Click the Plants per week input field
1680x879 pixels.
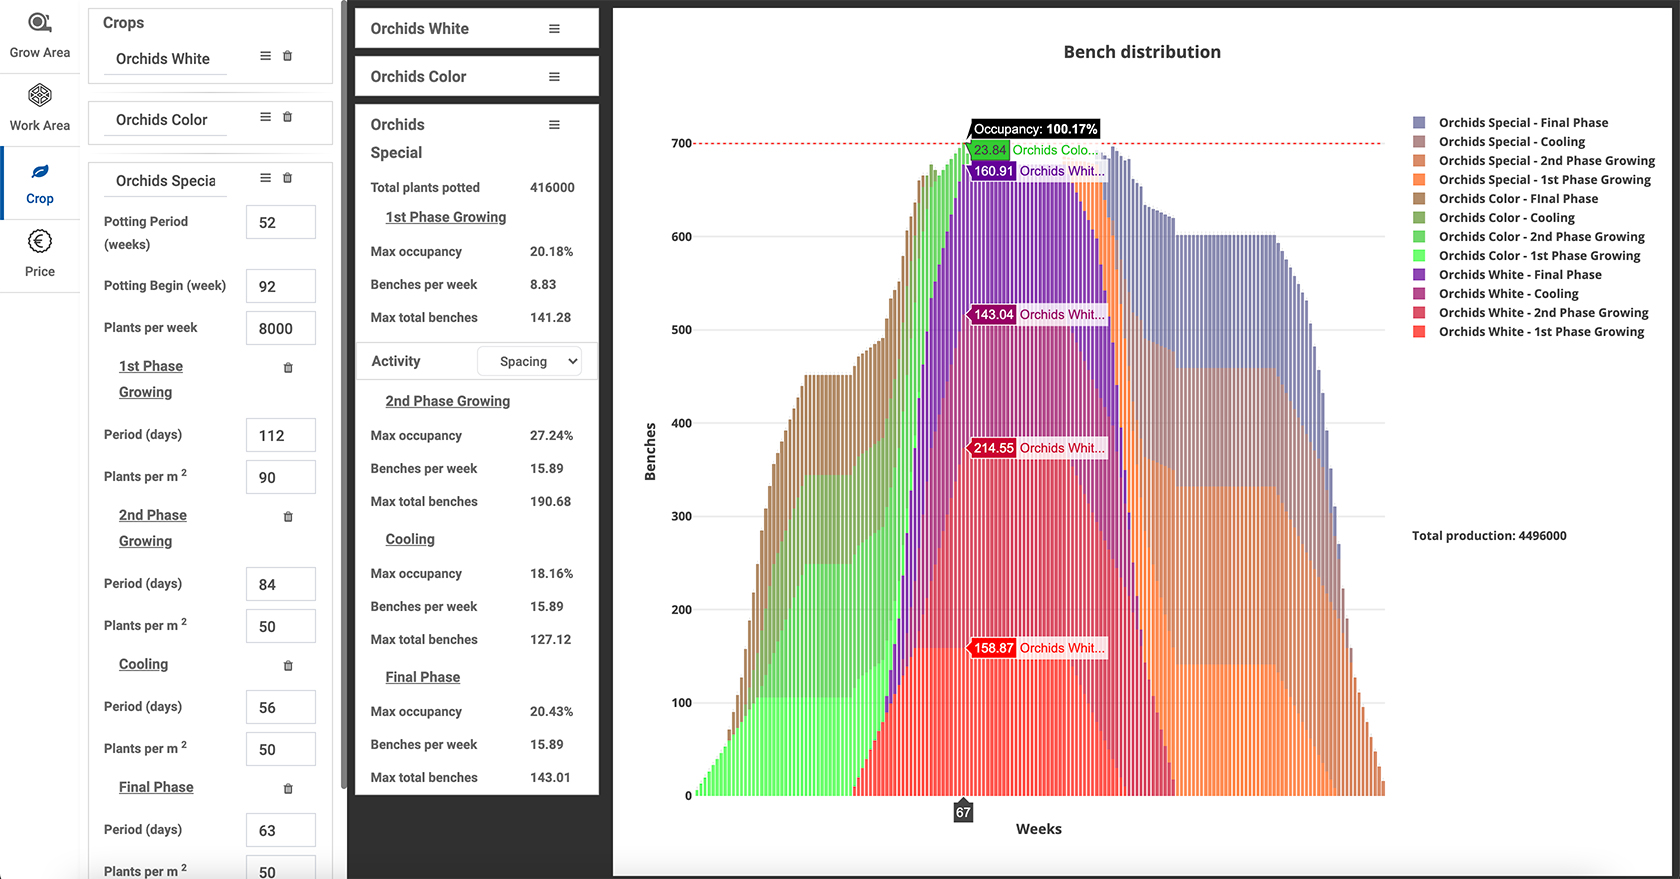[x=280, y=329]
